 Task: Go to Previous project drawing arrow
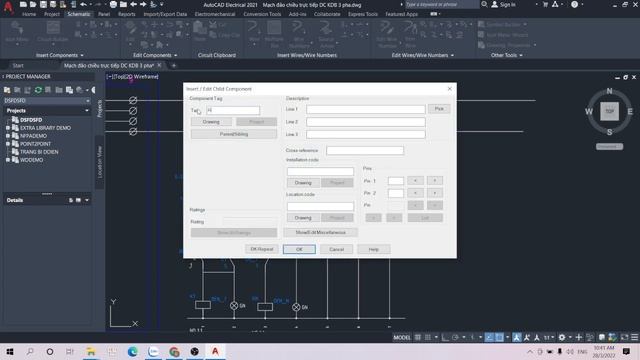(x=133, y=4)
